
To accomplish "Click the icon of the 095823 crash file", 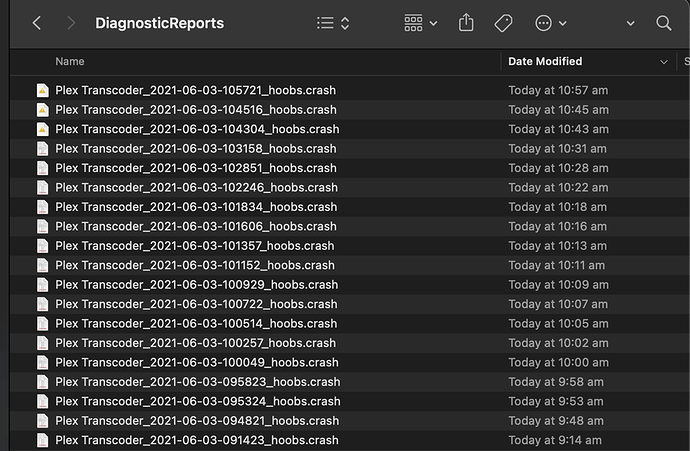I will 42,382.
